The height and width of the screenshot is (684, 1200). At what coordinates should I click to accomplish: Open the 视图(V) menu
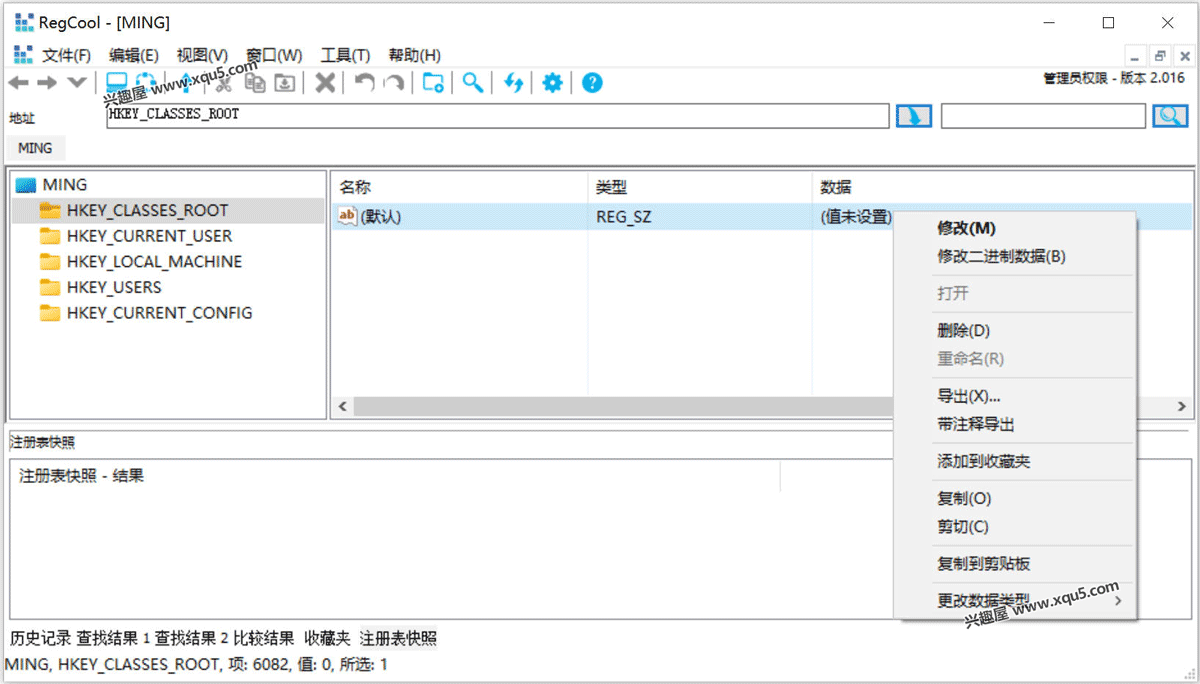point(202,56)
